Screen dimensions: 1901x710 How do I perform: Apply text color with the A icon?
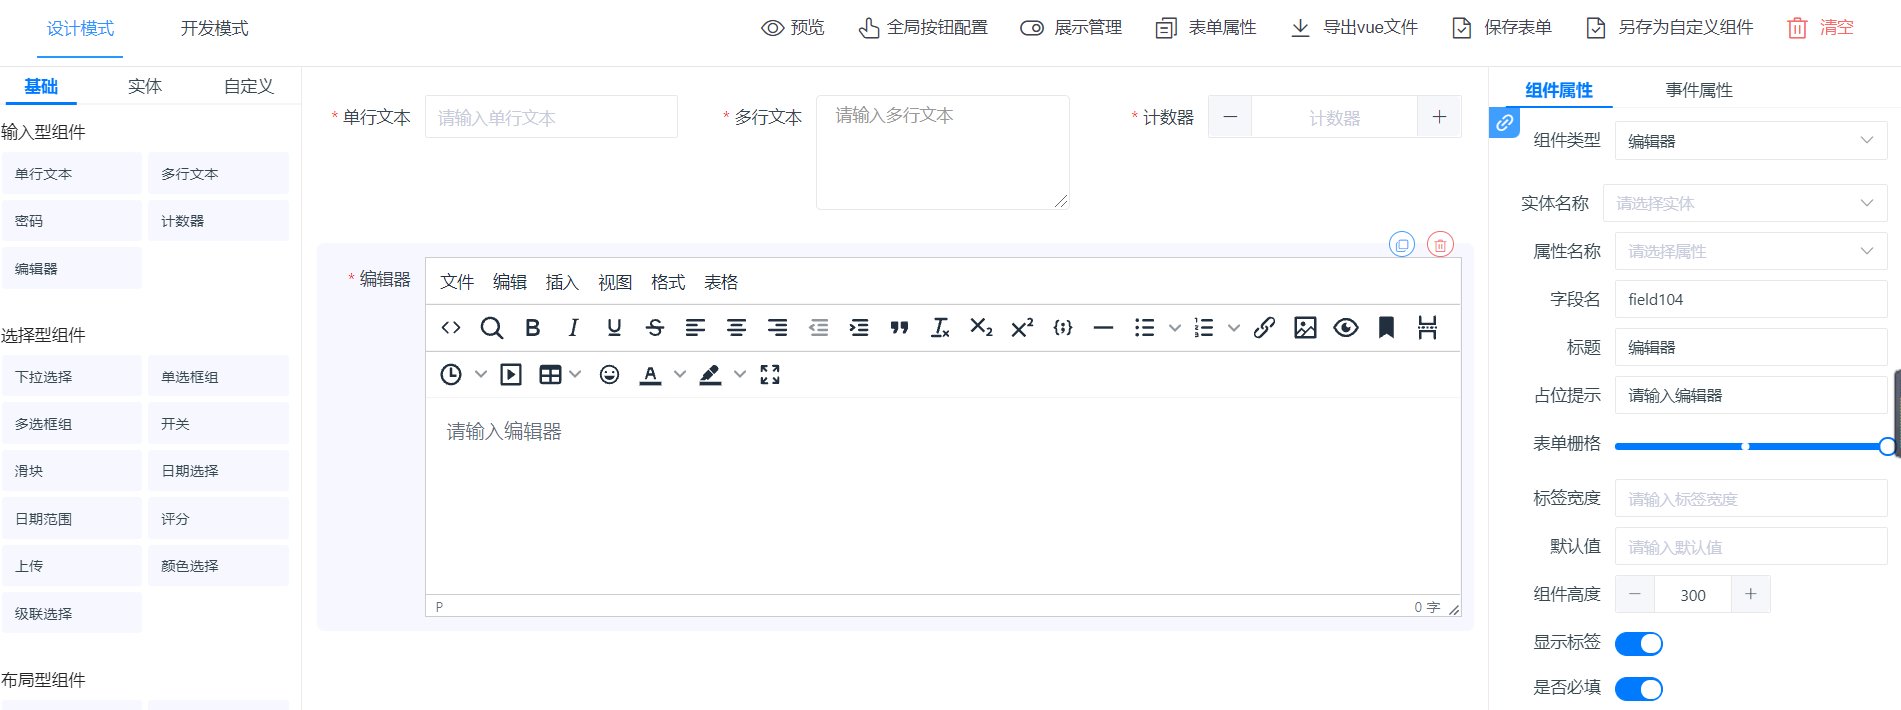coord(651,375)
